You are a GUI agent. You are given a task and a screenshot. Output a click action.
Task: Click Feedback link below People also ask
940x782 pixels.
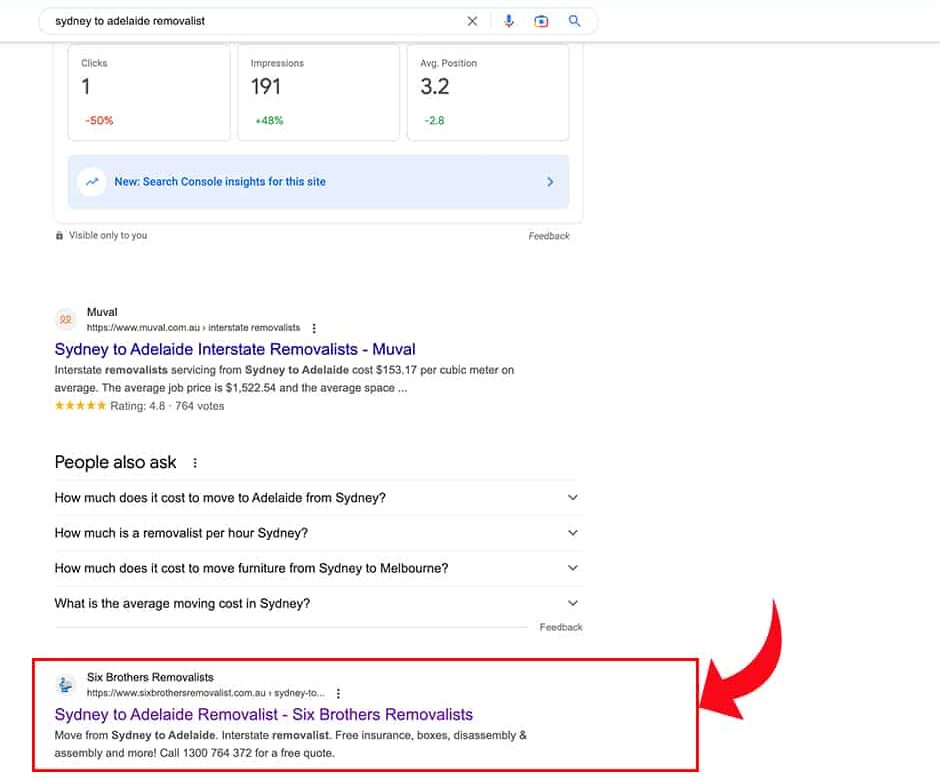coord(560,627)
